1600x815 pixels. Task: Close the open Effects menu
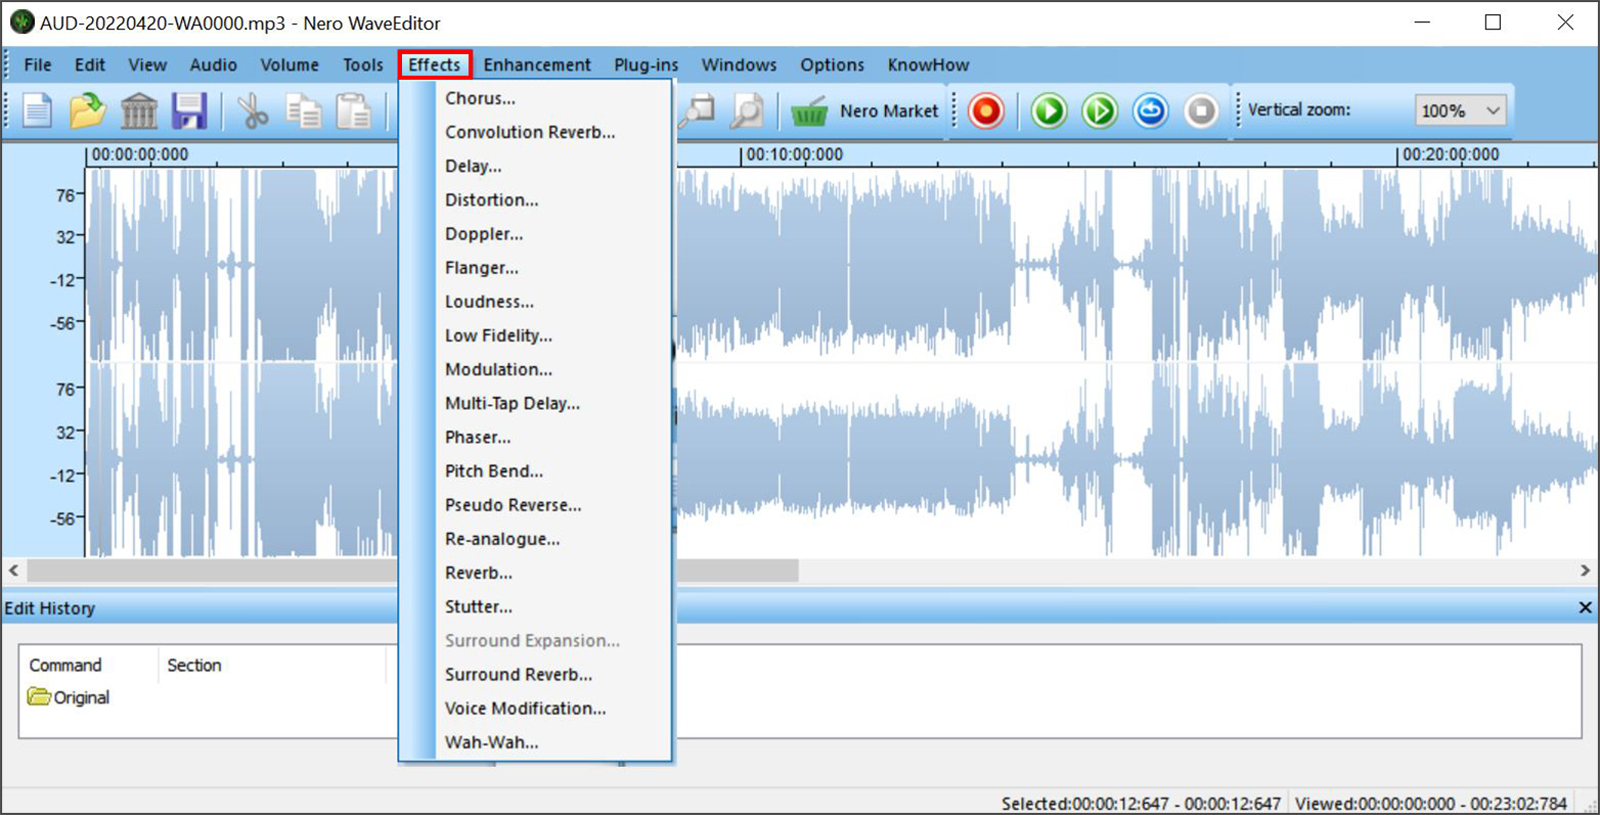pyautogui.click(x=435, y=65)
